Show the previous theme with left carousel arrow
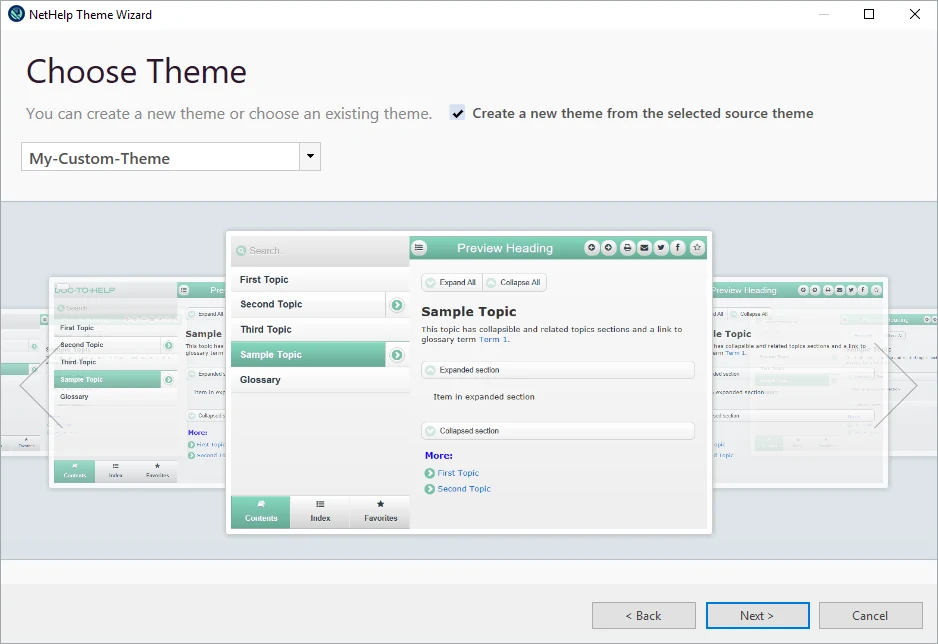Viewport: 938px width, 644px height. pyautogui.click(x=41, y=386)
